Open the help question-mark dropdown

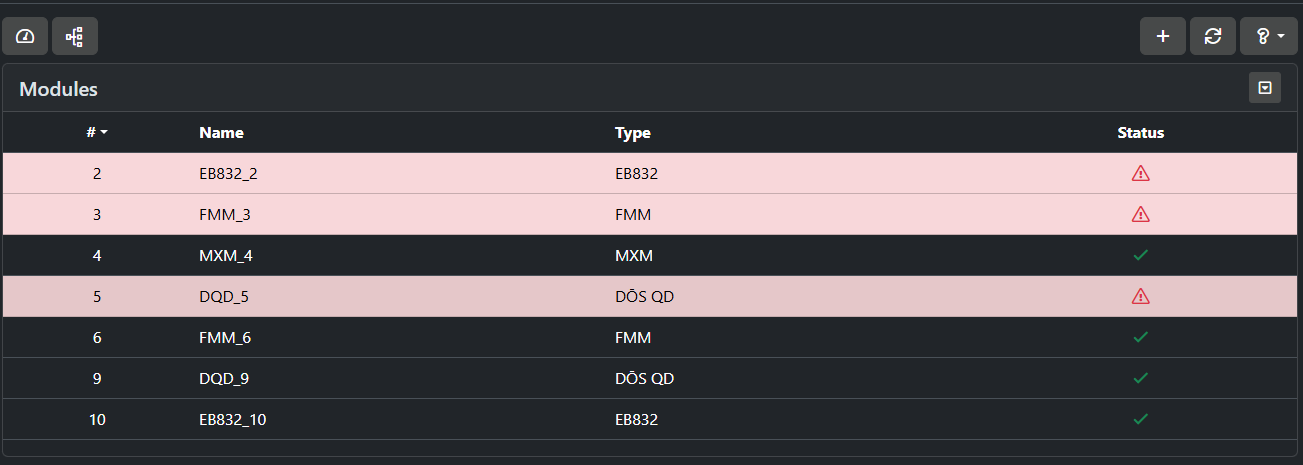1269,36
